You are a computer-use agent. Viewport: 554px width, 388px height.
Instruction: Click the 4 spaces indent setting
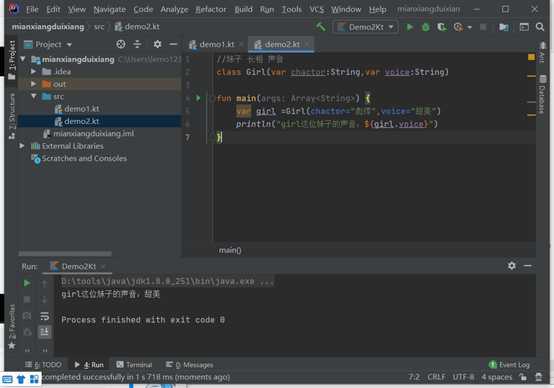[496, 377]
